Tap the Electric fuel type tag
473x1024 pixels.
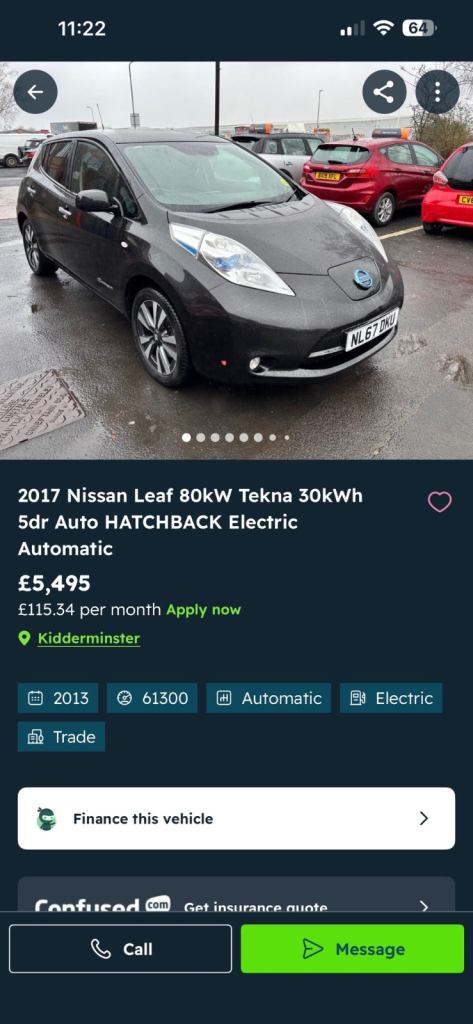tap(391, 698)
